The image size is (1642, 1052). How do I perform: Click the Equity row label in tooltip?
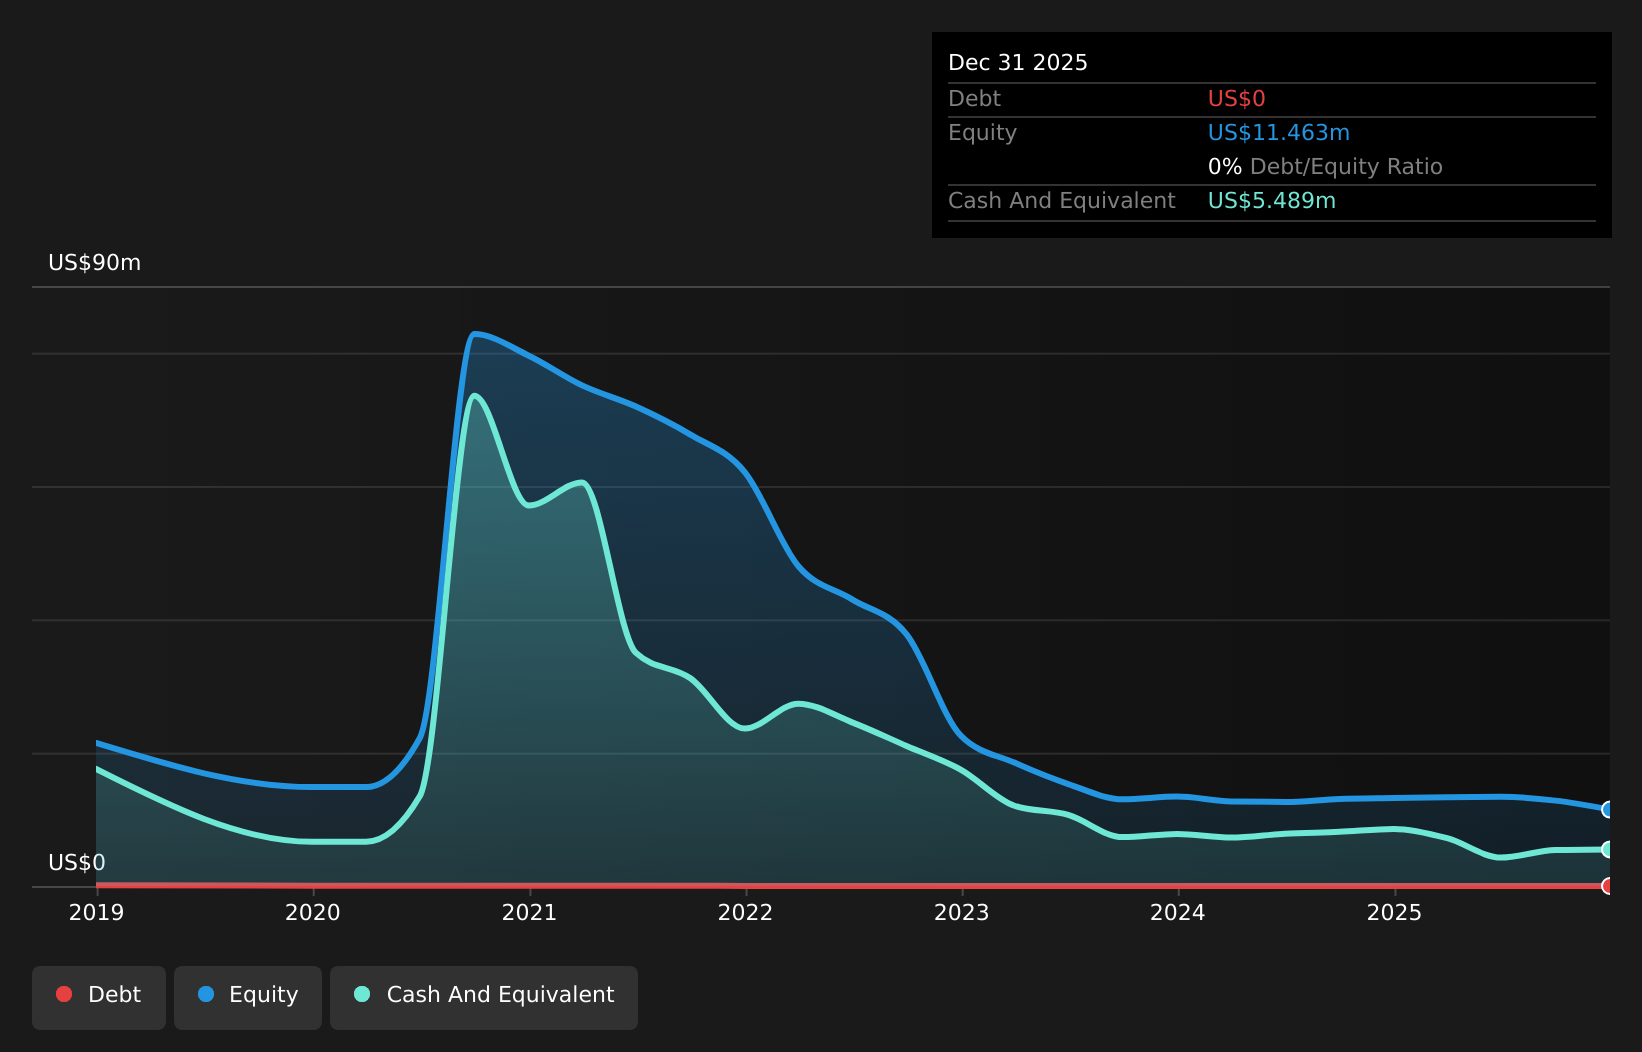click(982, 133)
